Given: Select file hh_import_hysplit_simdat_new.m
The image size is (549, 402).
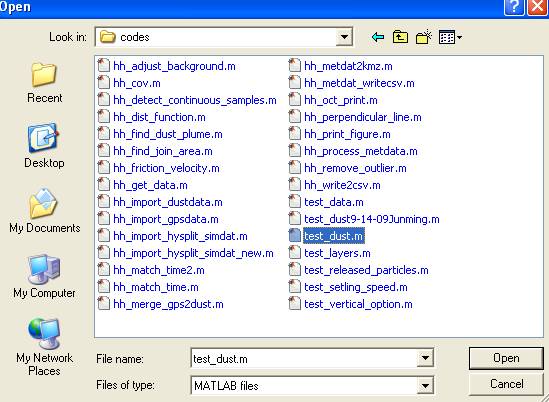Looking at the screenshot, I should point(193,253).
